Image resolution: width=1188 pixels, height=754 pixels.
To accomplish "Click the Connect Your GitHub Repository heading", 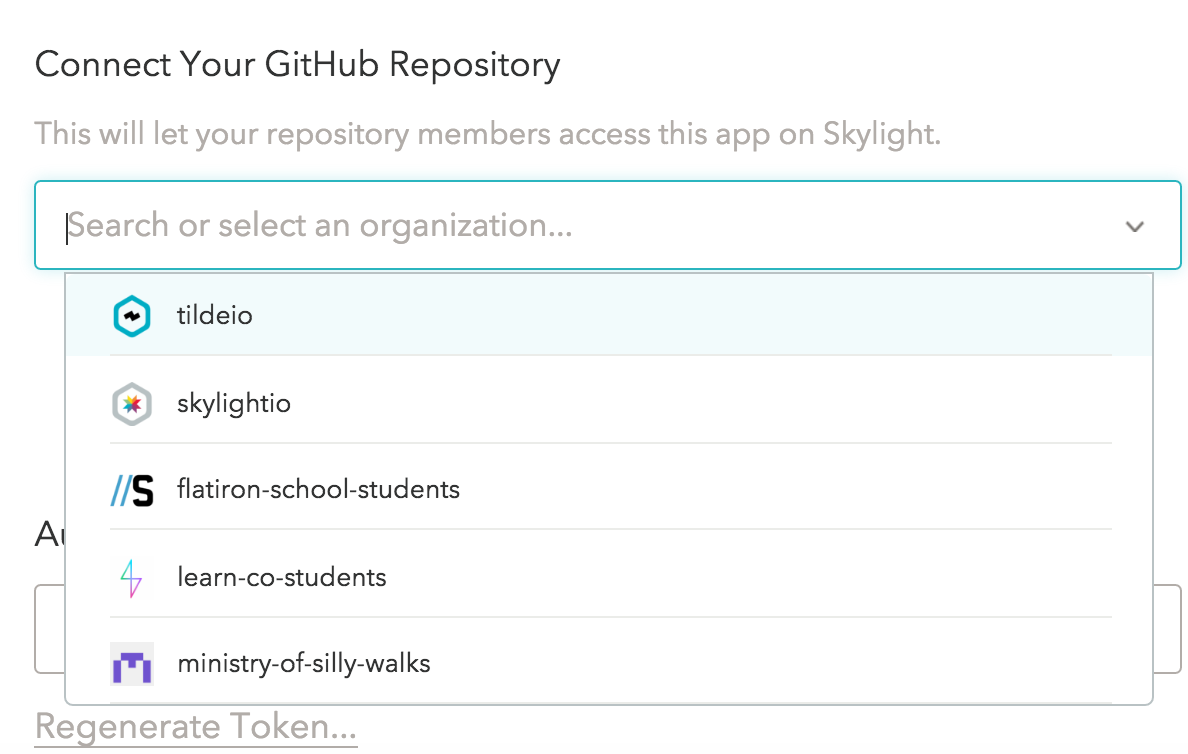I will click(297, 64).
